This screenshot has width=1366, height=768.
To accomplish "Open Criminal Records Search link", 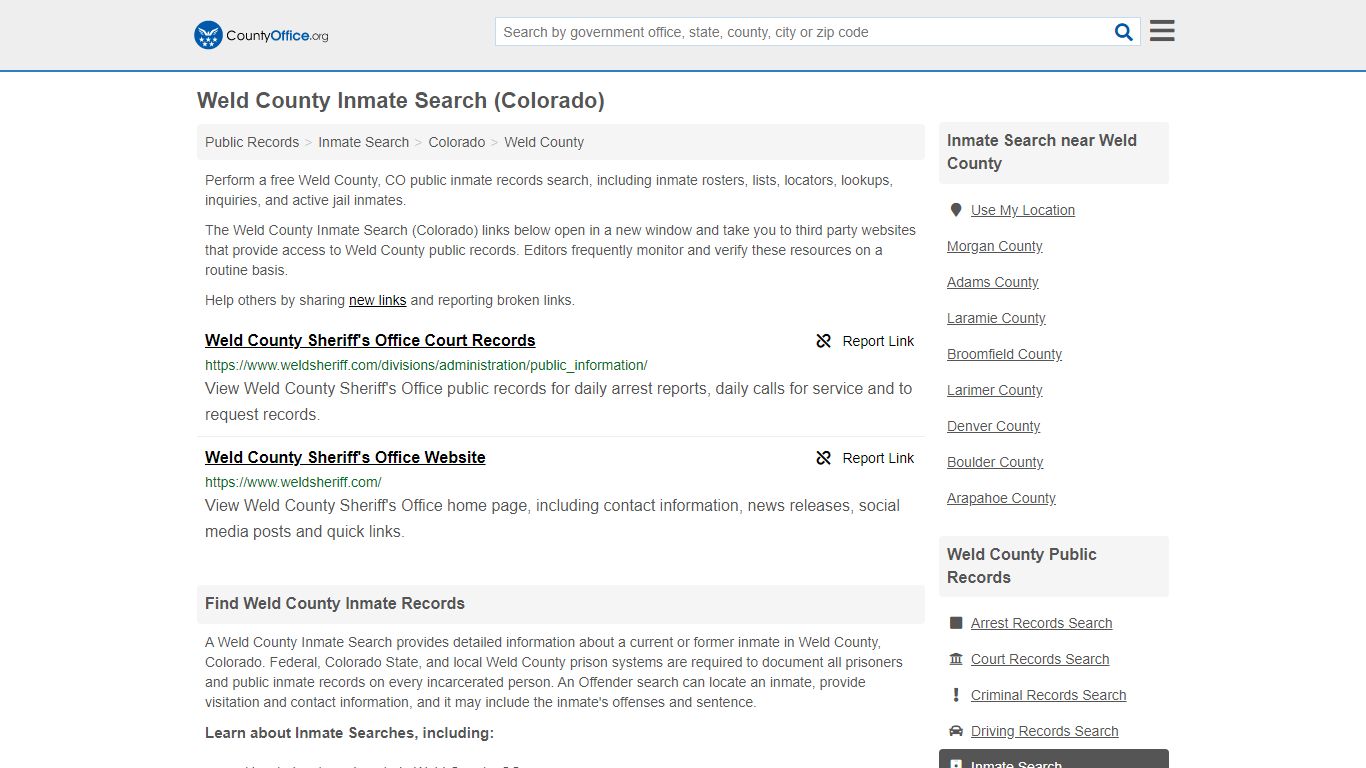I will click(1048, 695).
